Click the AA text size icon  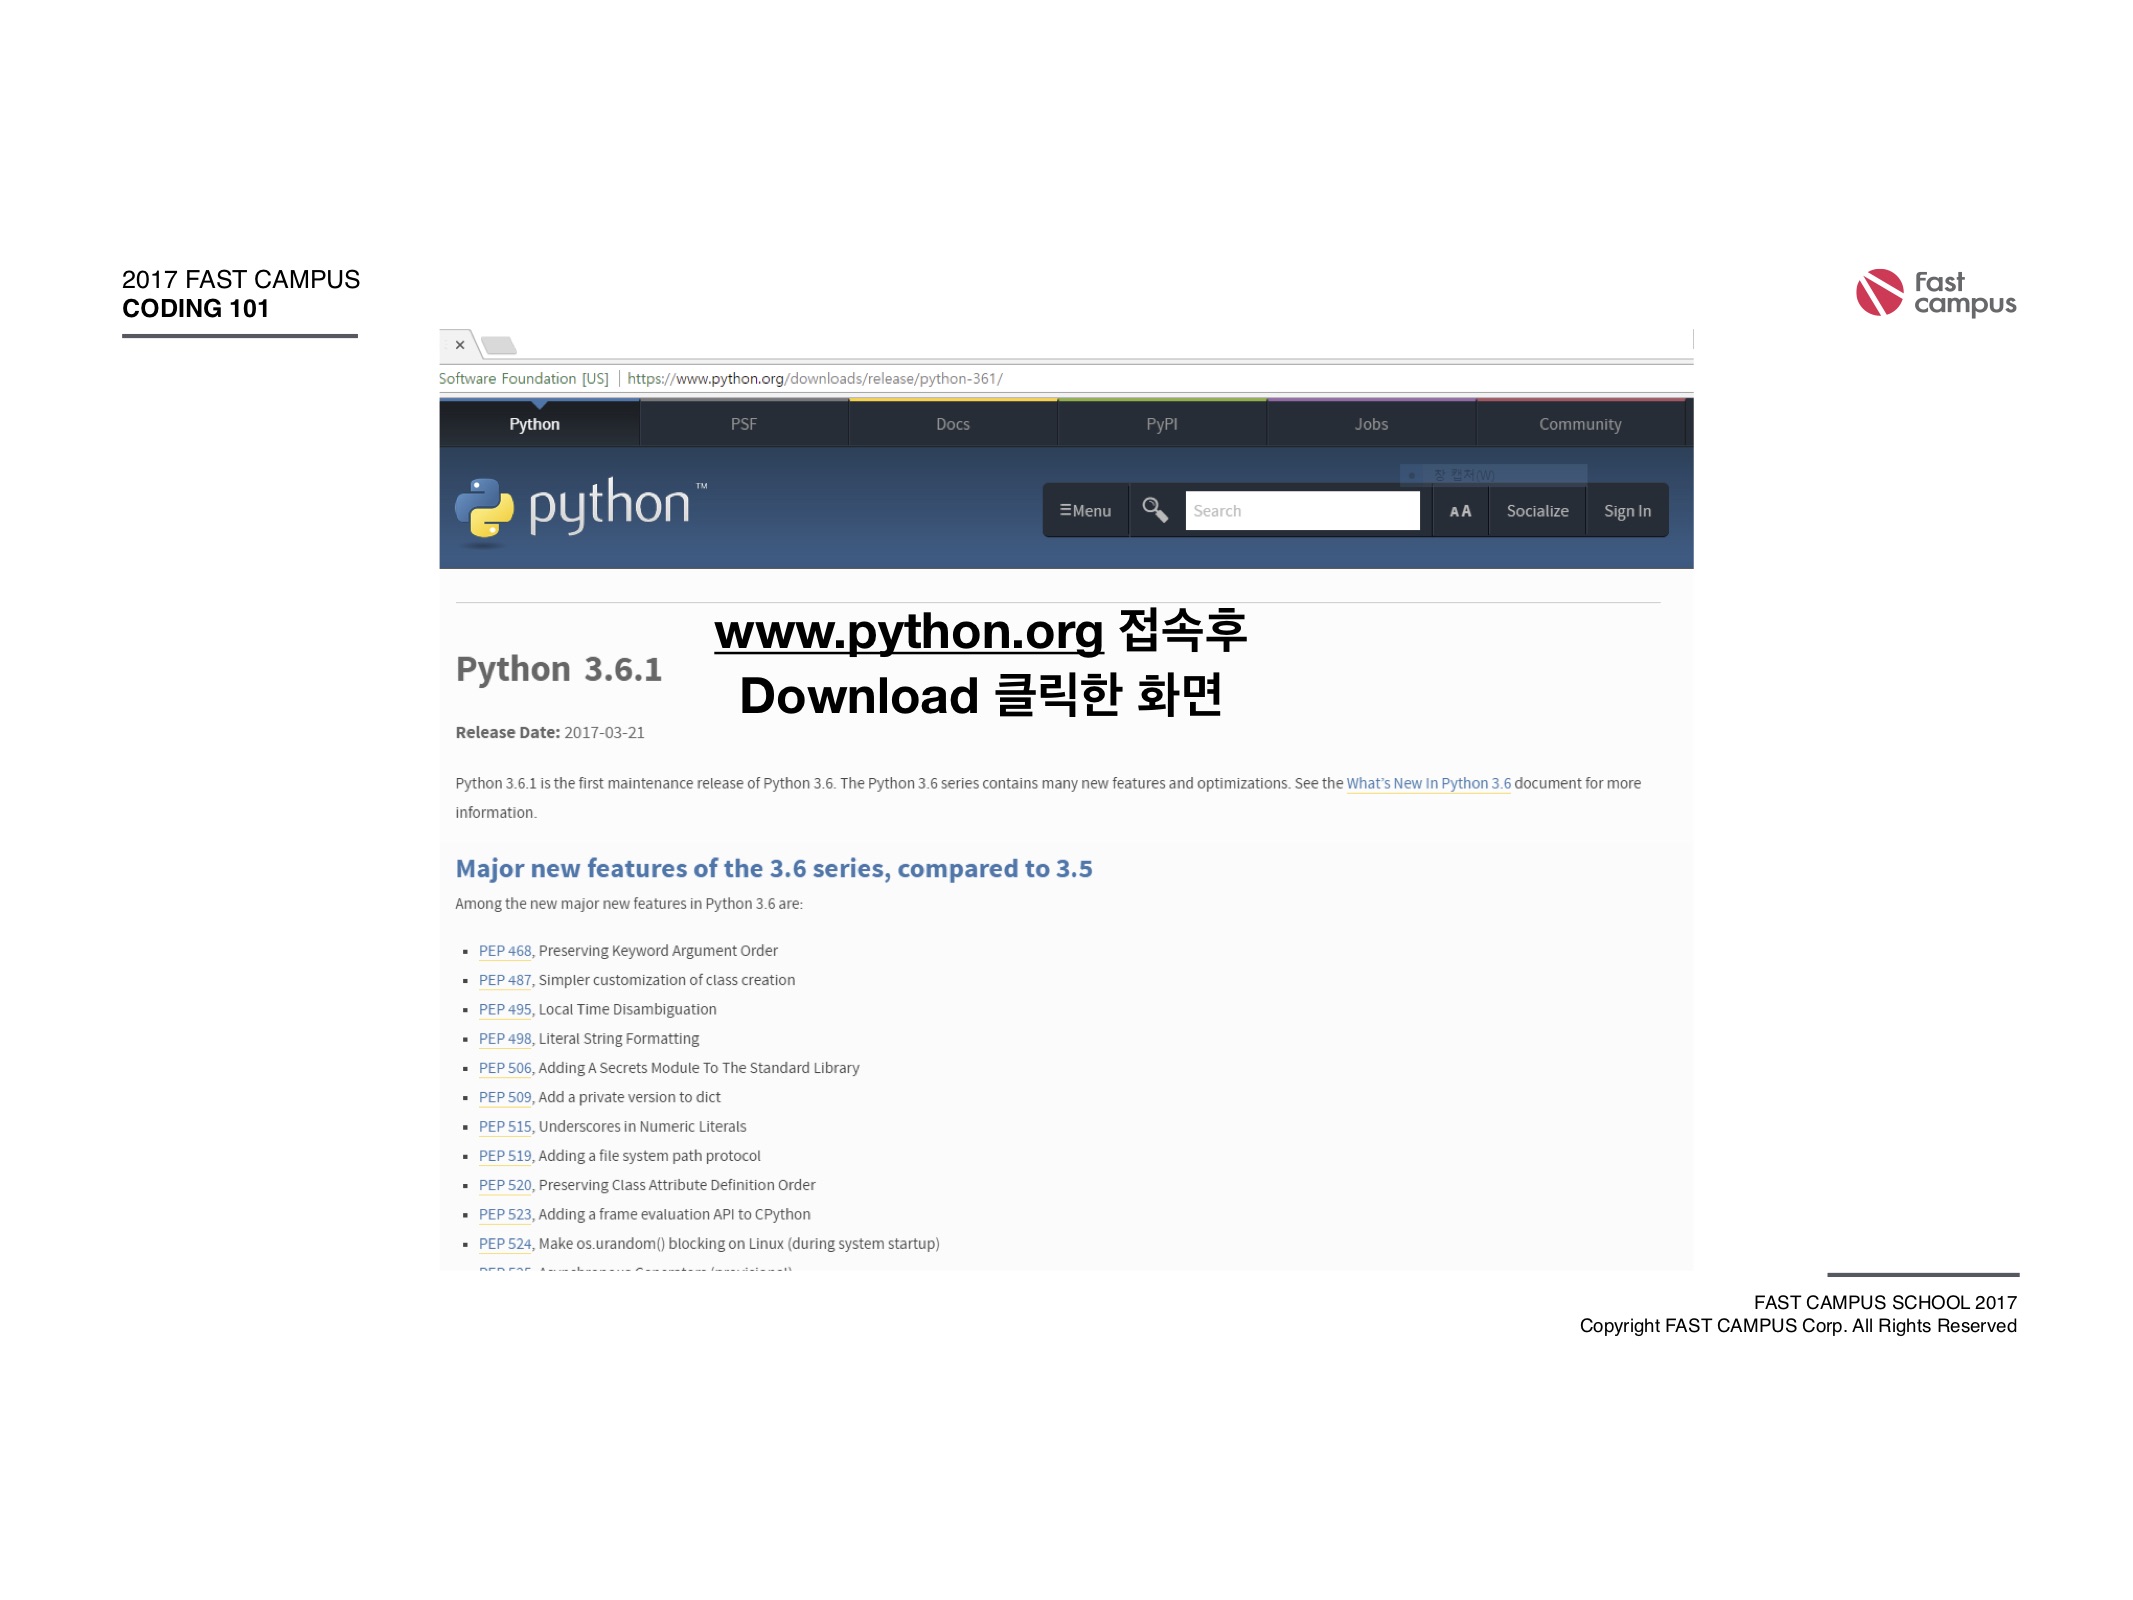pyautogui.click(x=1460, y=511)
